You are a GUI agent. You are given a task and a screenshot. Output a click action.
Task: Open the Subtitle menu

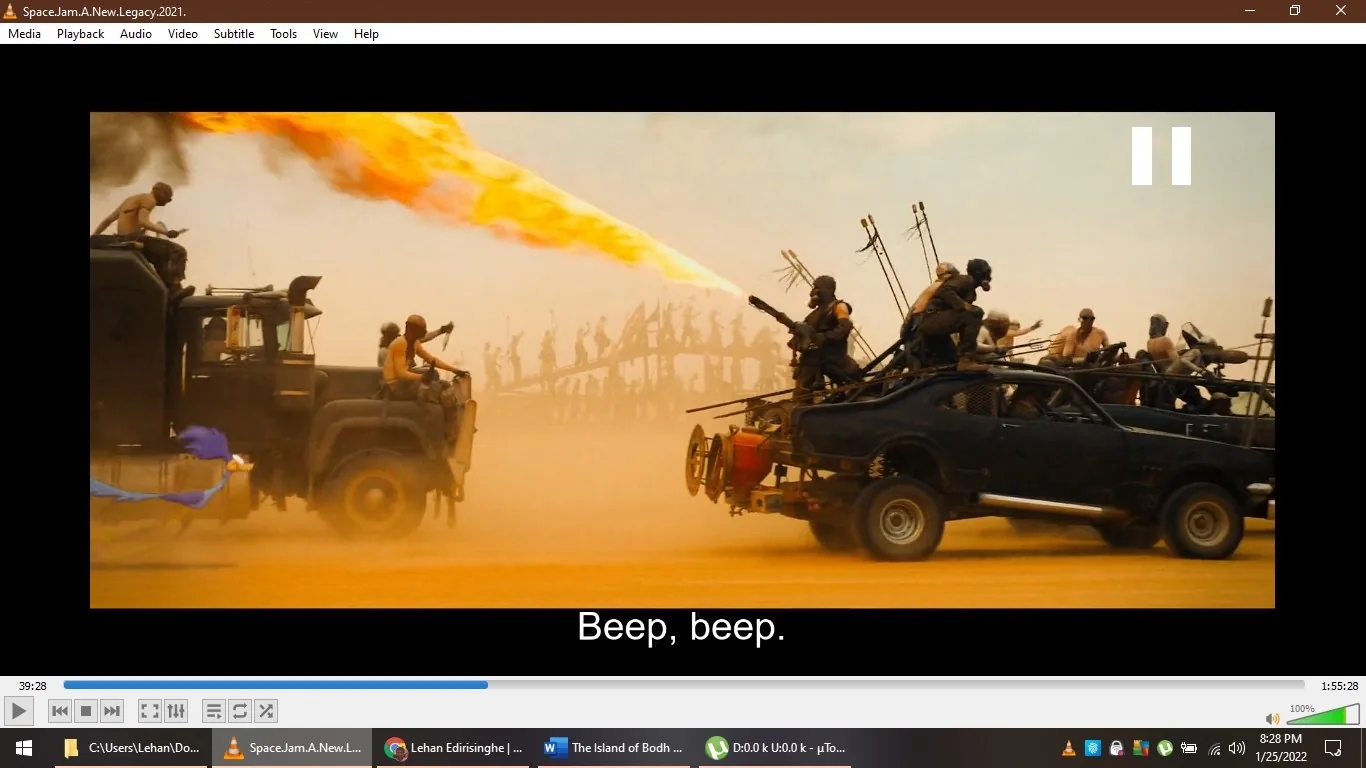(234, 34)
